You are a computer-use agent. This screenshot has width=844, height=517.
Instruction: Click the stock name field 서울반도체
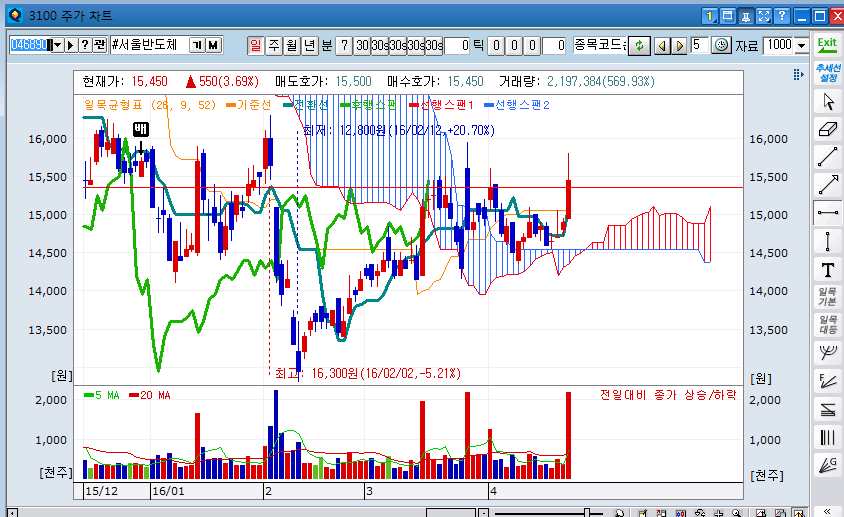coord(147,45)
